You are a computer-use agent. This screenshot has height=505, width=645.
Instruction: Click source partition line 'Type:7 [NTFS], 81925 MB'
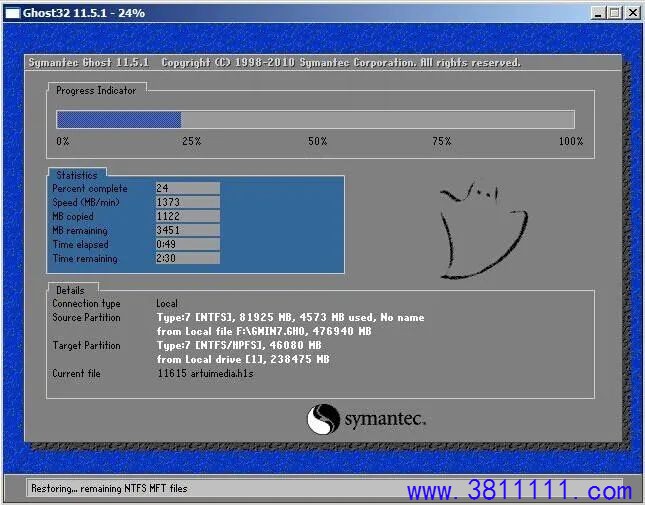pyautogui.click(x=290, y=317)
